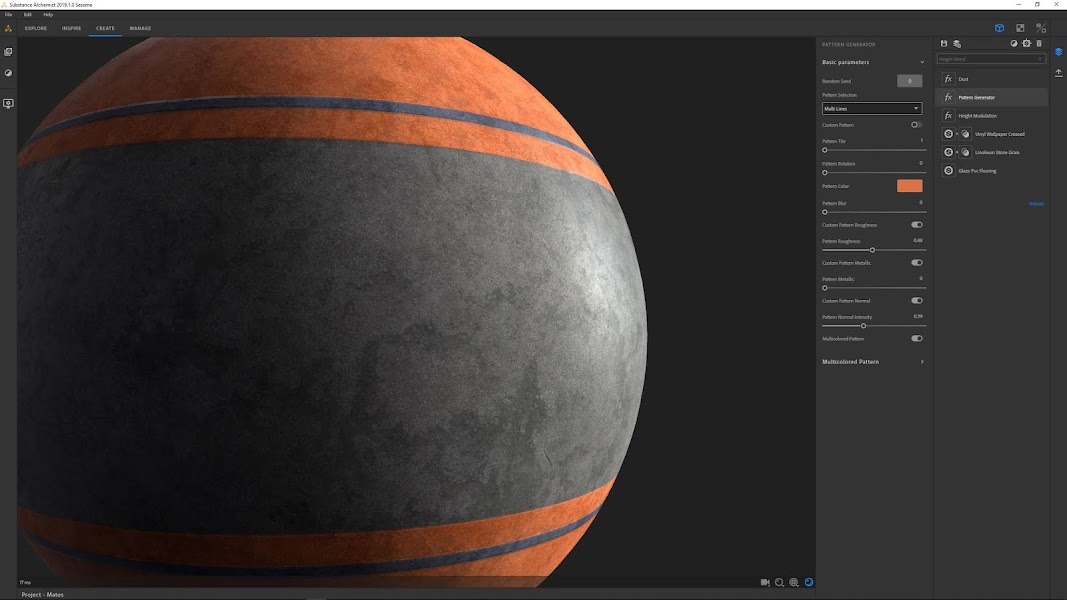Switch to the INSPIRE tab
This screenshot has width=1067, height=600.
click(71, 29)
